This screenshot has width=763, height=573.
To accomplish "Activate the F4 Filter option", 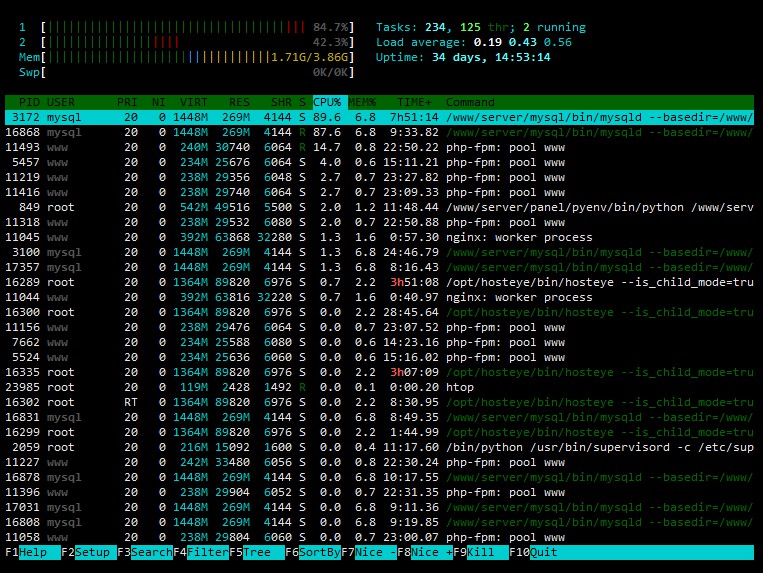I will pos(201,553).
